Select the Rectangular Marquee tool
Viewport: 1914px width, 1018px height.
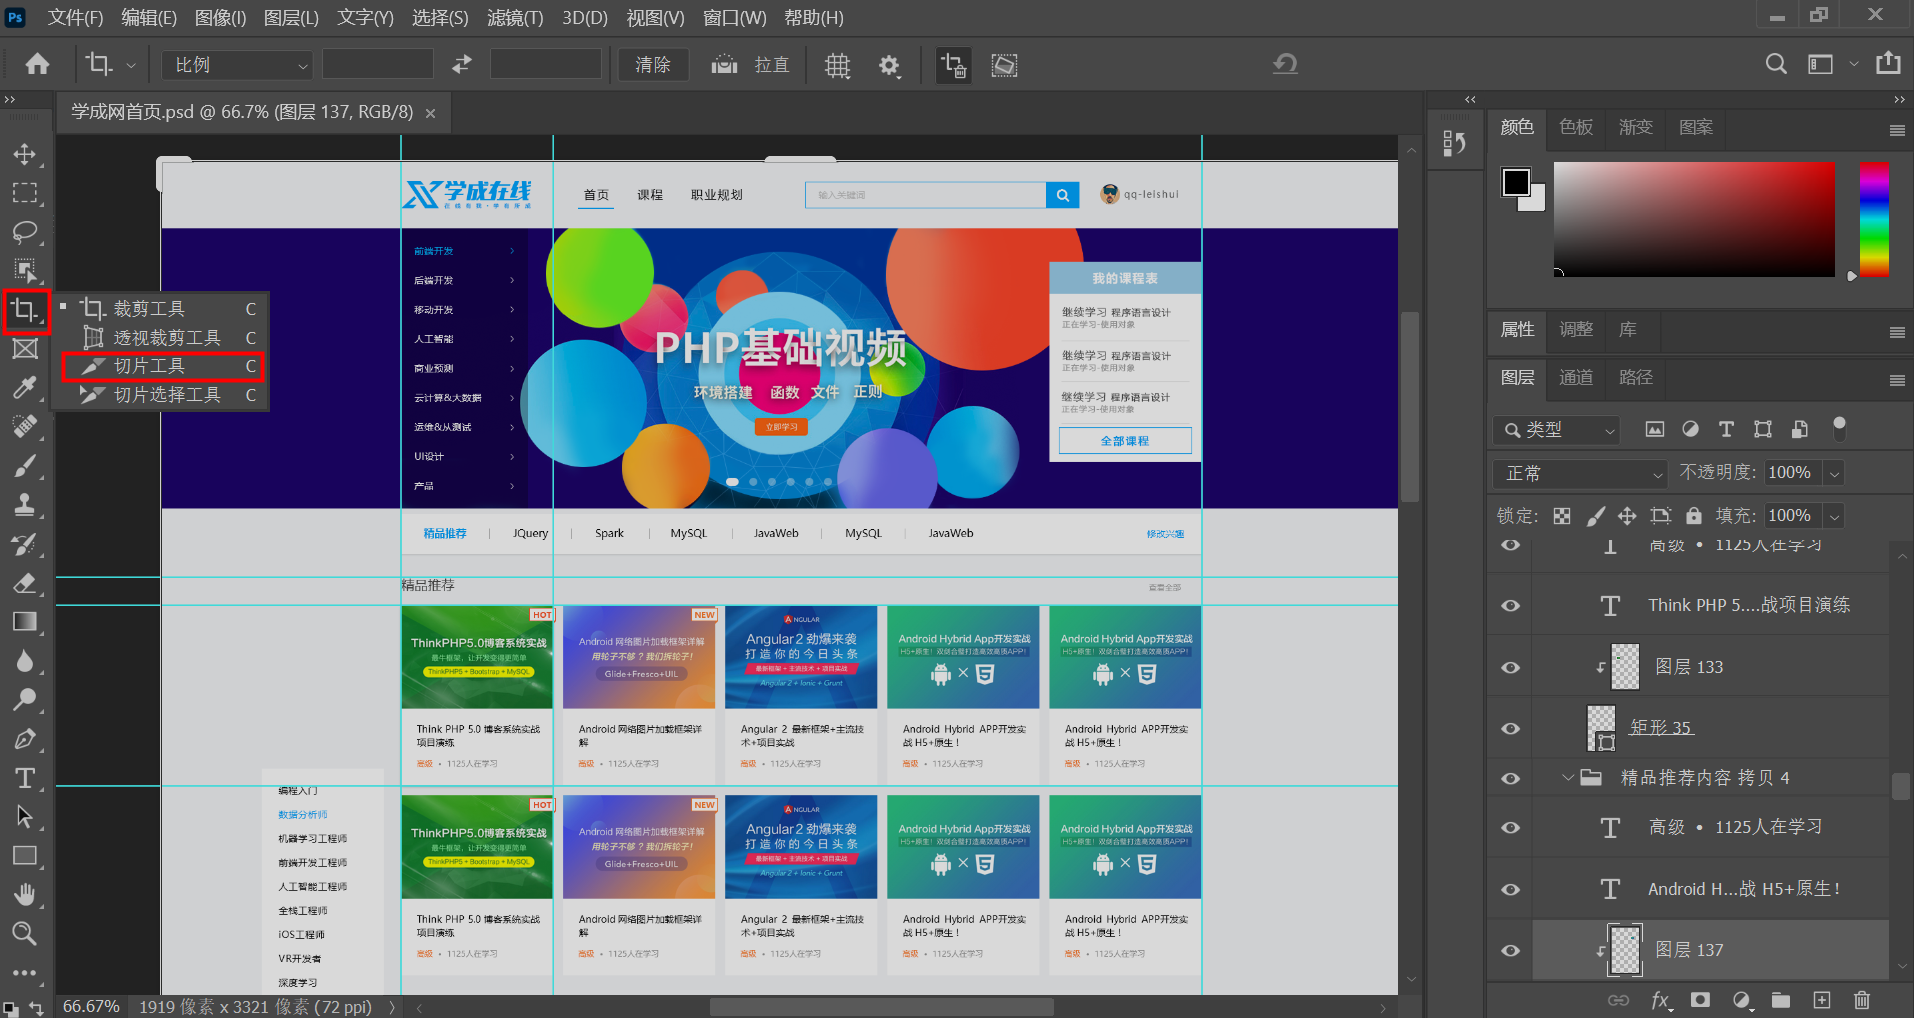(25, 193)
